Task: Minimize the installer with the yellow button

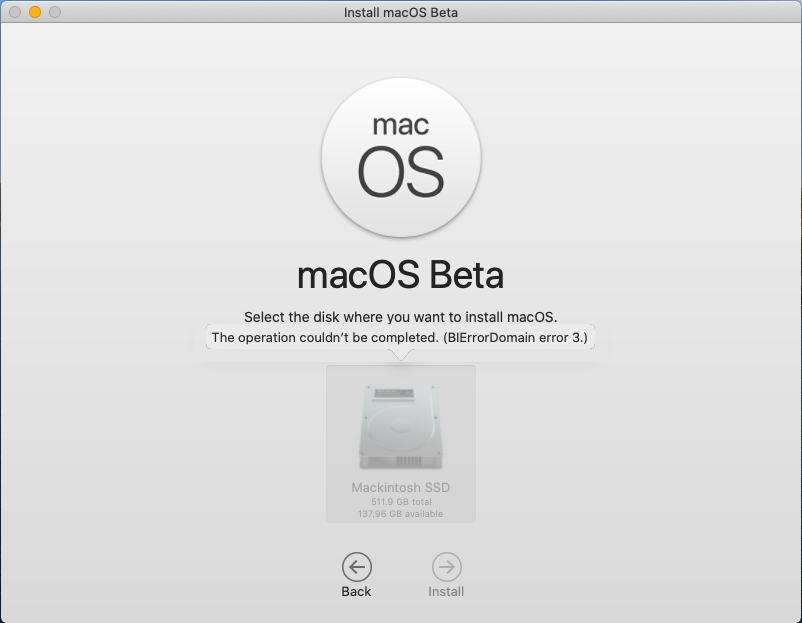Action: click(x=35, y=12)
